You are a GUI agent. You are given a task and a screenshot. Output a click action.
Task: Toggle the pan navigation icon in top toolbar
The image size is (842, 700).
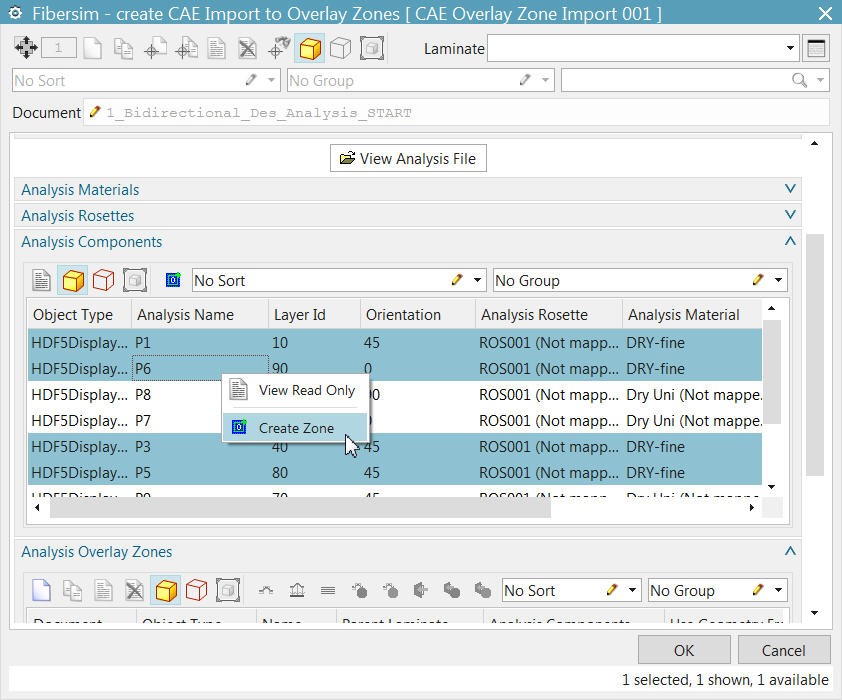25,47
